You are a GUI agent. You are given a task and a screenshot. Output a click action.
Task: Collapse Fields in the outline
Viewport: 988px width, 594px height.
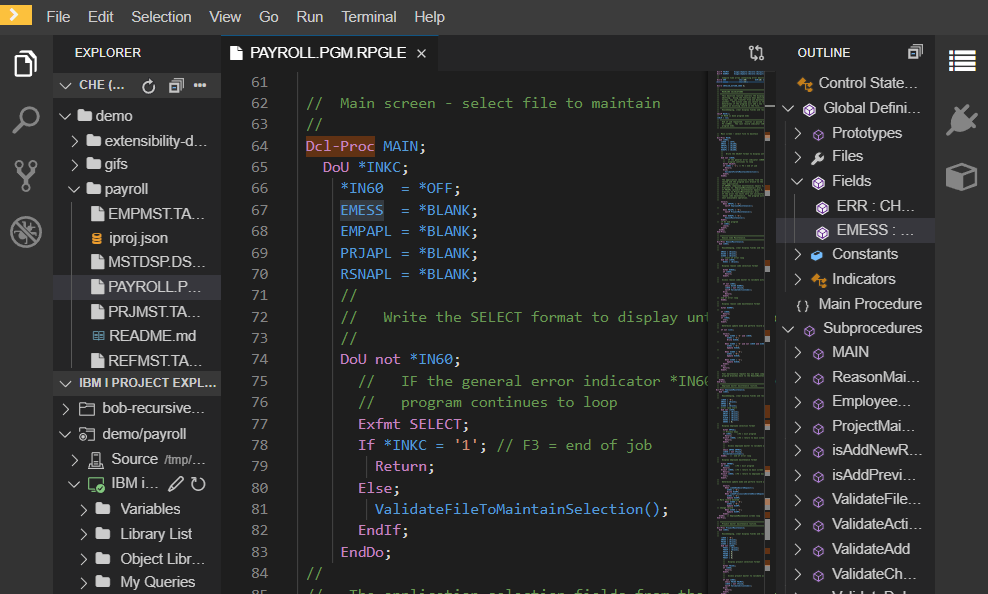tap(797, 181)
